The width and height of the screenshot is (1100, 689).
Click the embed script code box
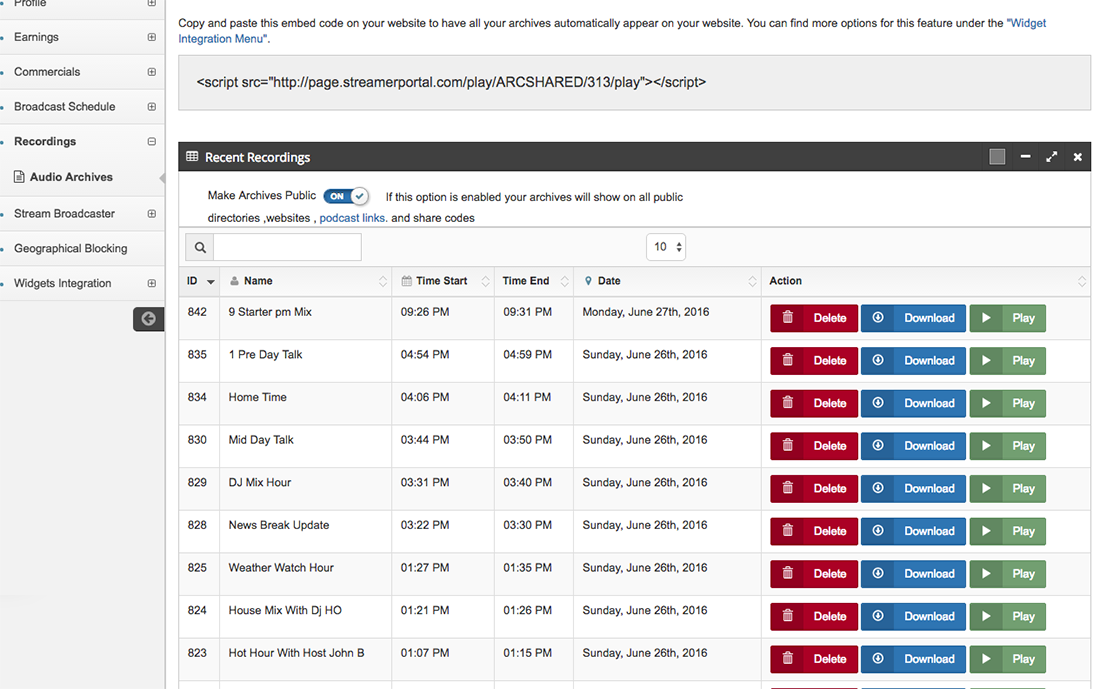click(634, 83)
